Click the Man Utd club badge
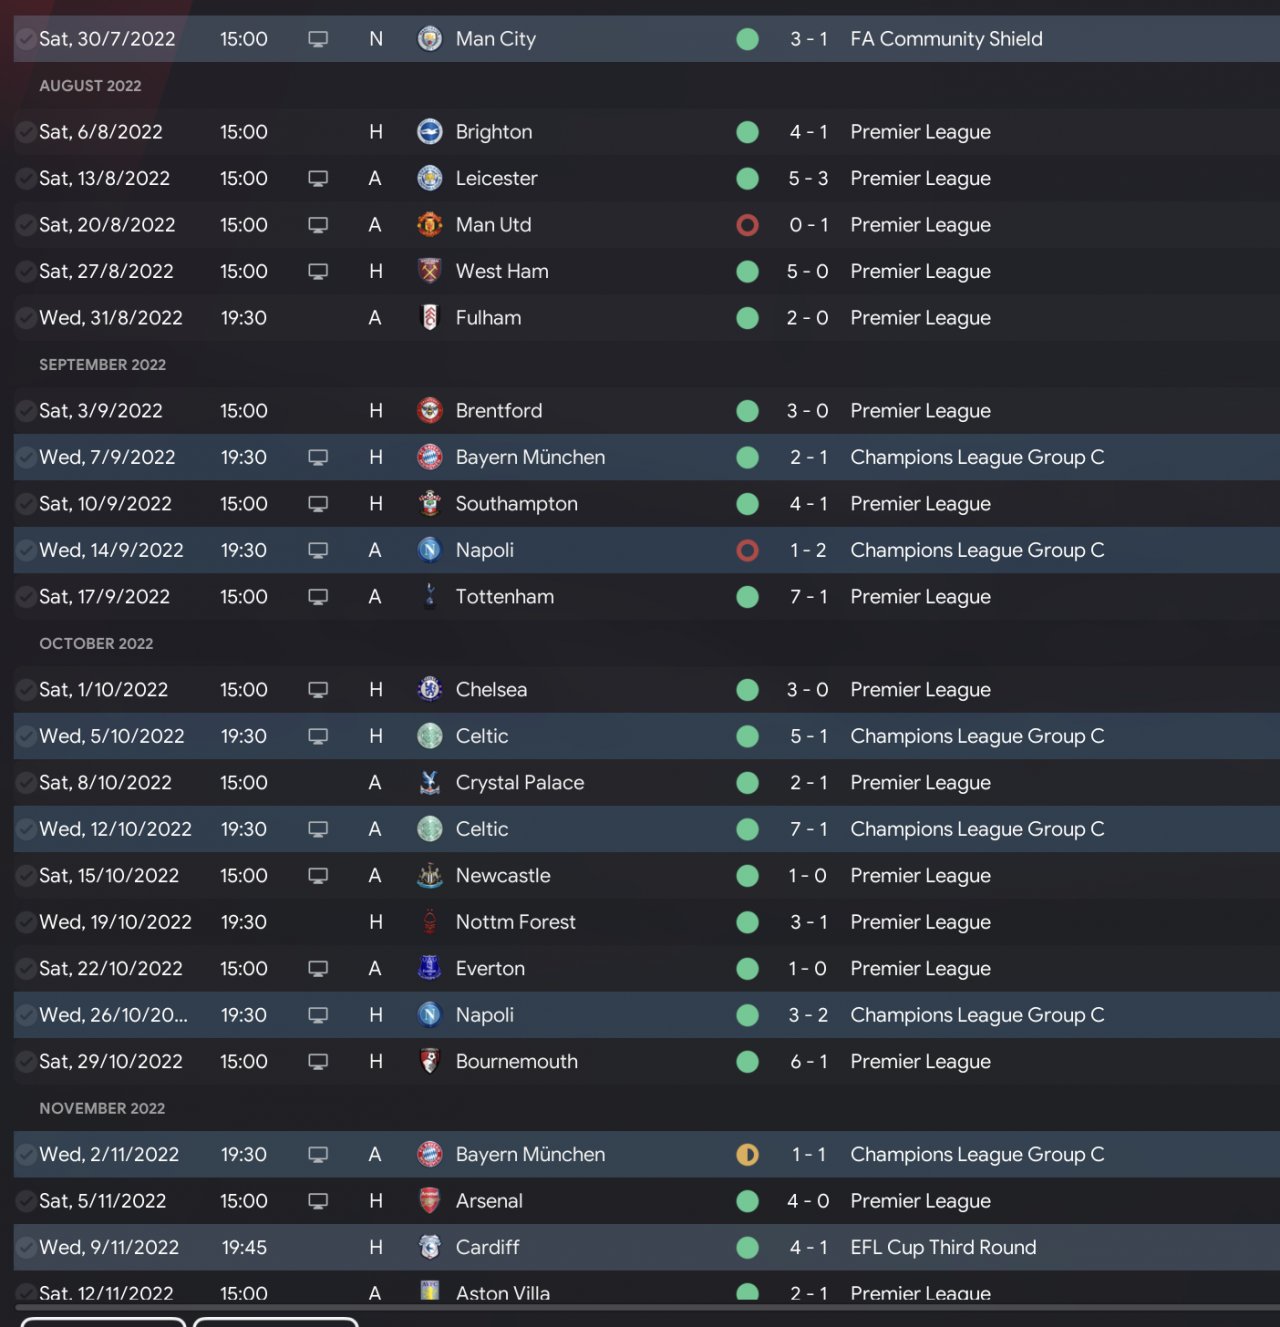 click(x=429, y=225)
